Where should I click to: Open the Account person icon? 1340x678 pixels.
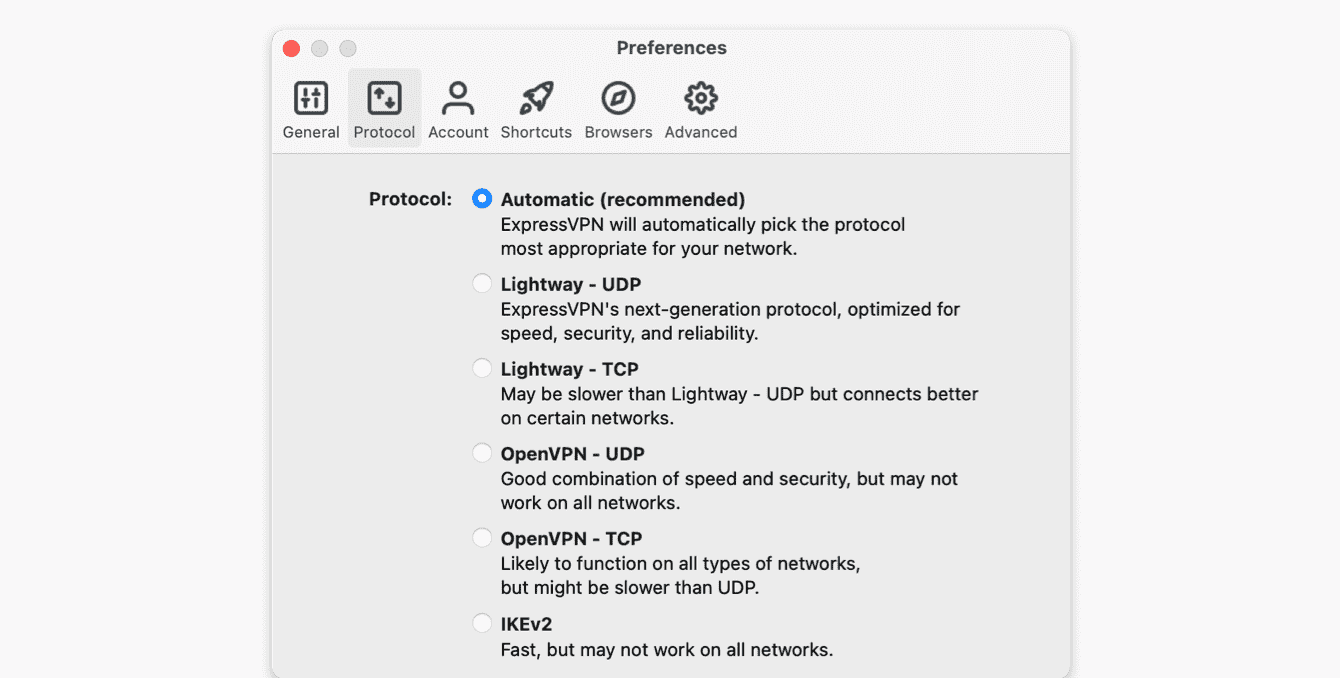[458, 99]
